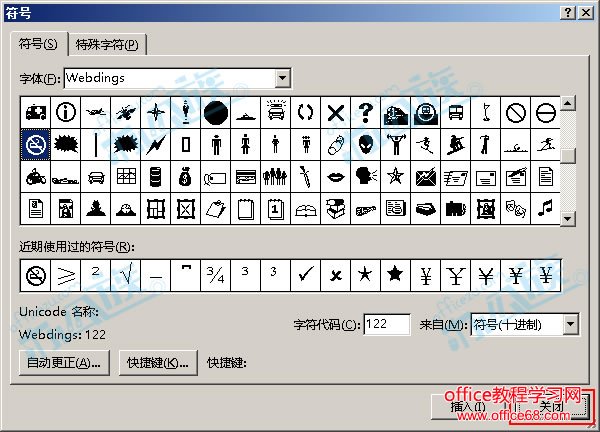Choose the black octagon stop sign symbol
Screen dimensions: 600x432
pyautogui.click(x=216, y=112)
